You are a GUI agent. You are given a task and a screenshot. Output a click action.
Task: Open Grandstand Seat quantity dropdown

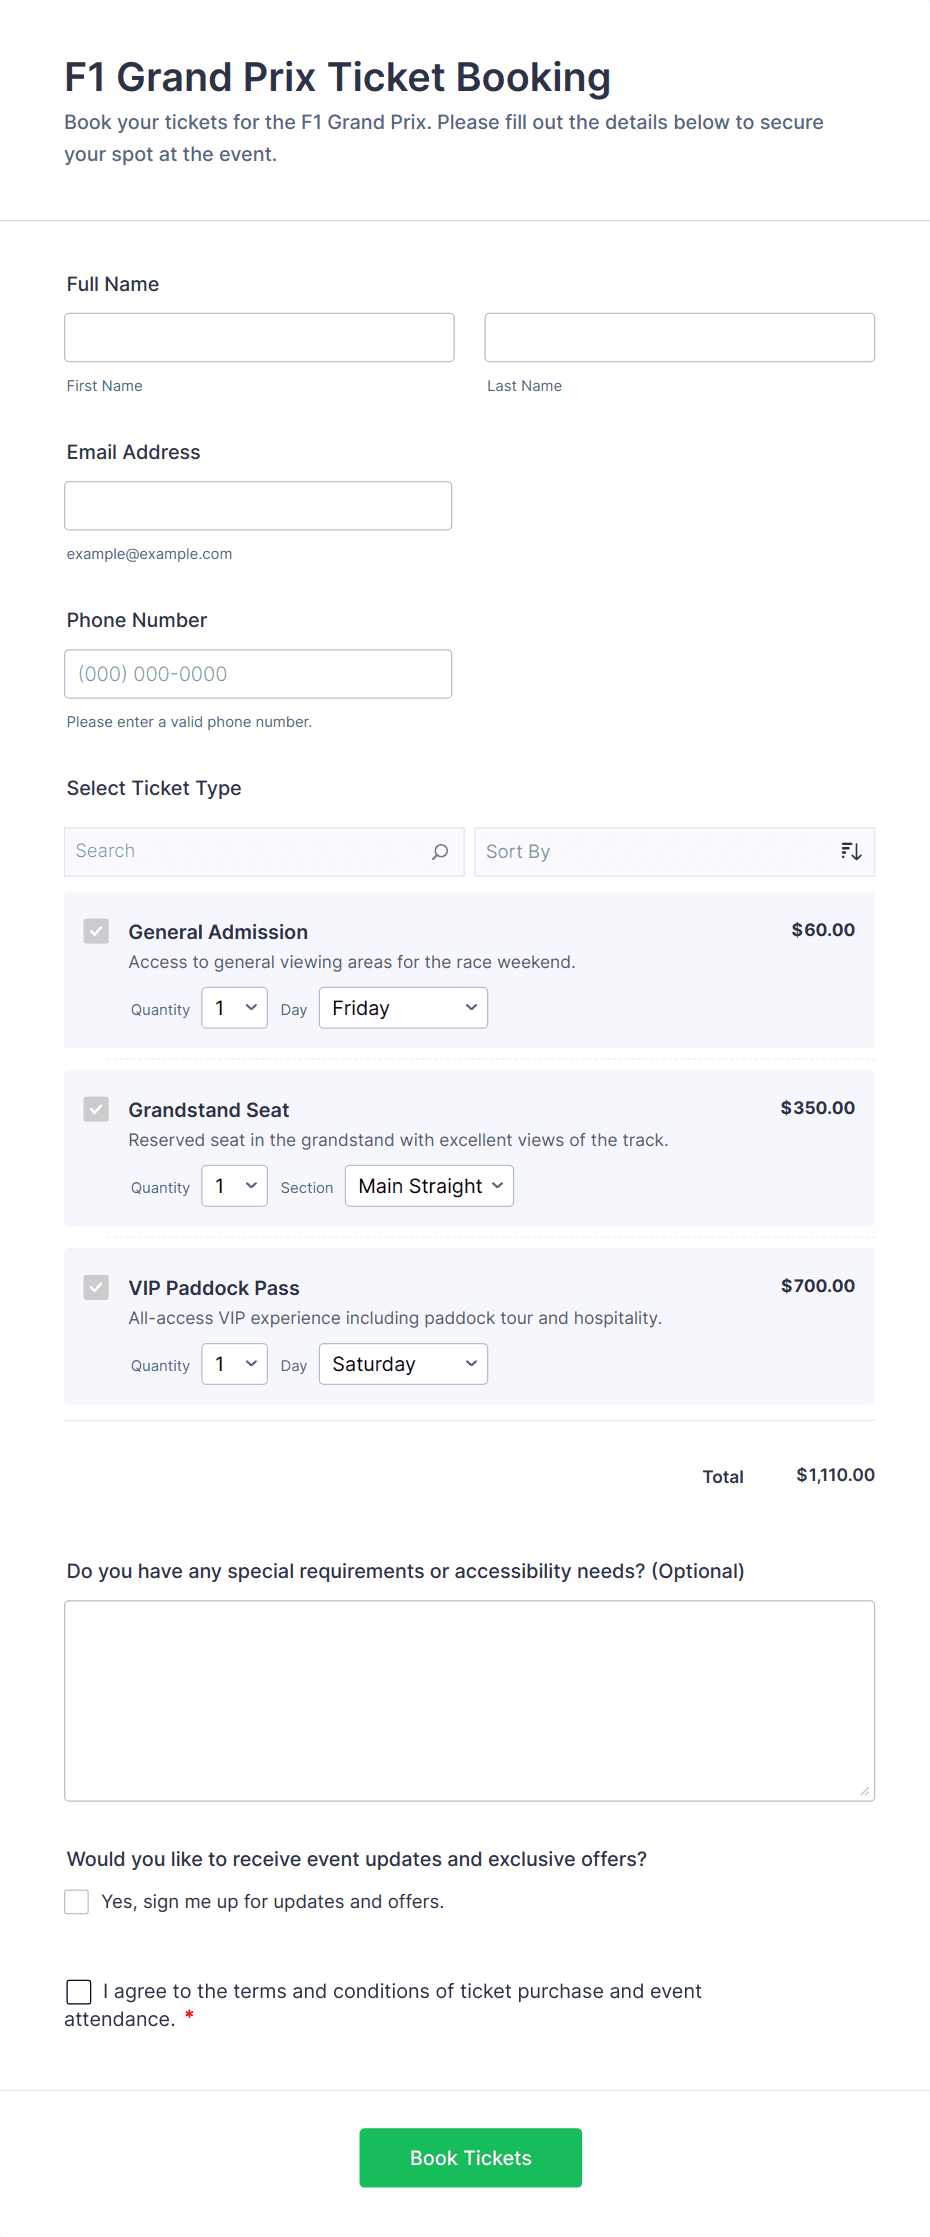234,1186
